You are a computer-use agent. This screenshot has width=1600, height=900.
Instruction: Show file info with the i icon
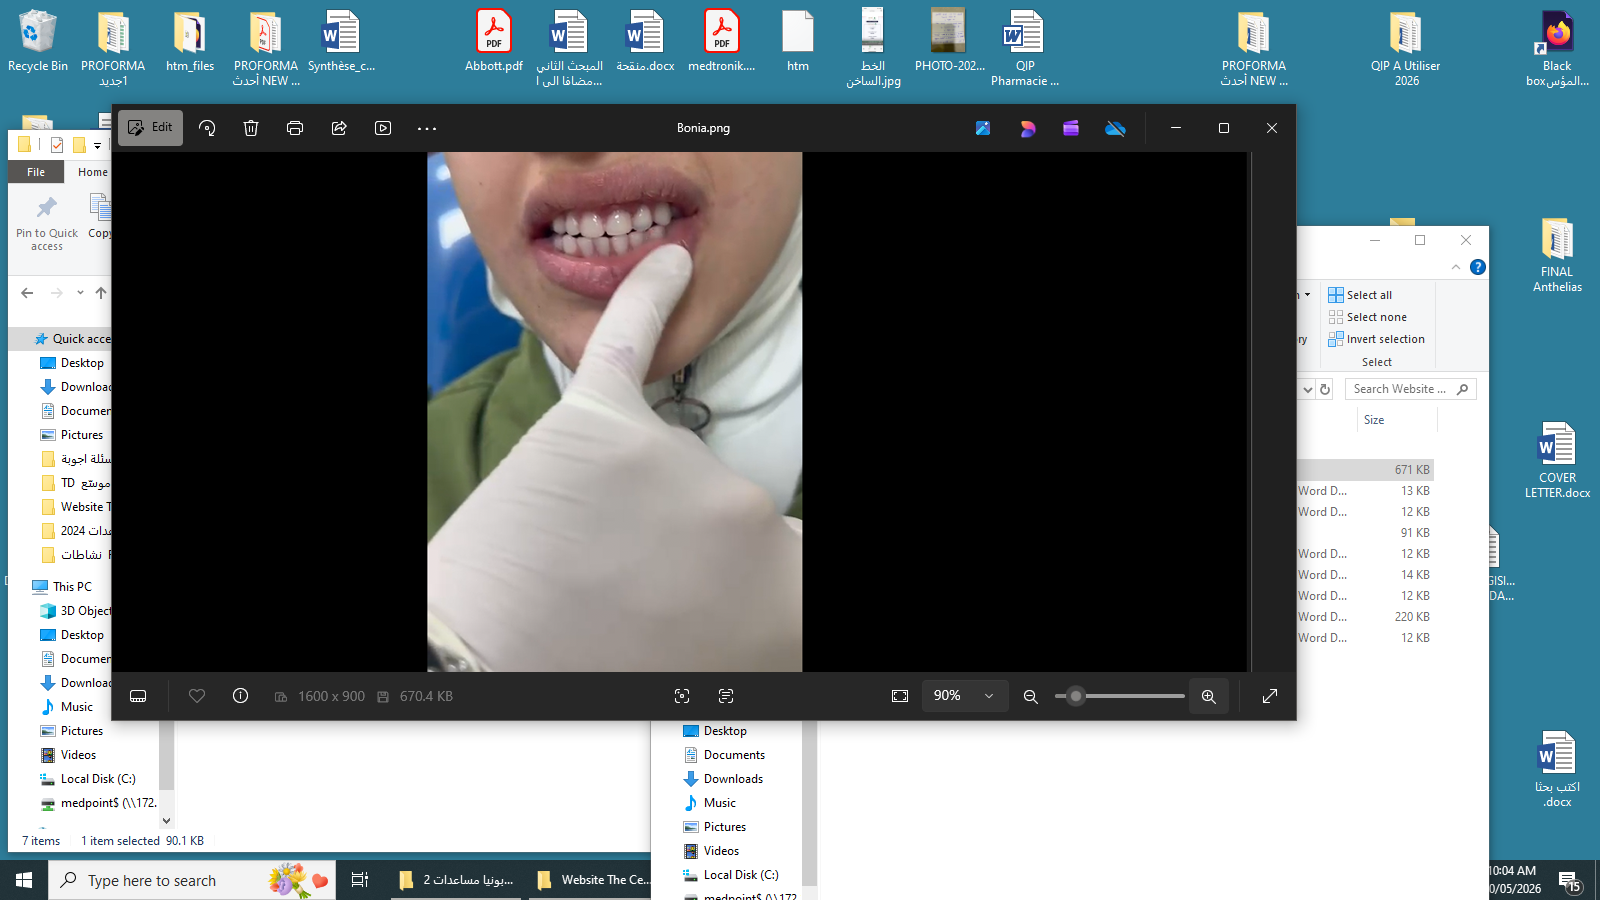241,696
